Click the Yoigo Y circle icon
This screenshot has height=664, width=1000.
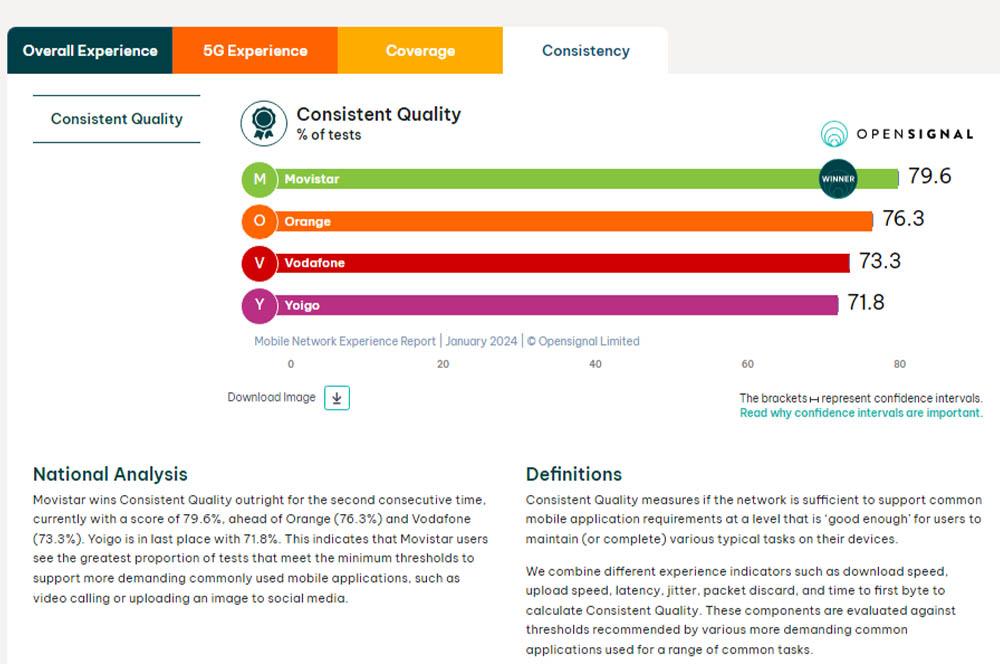tap(259, 305)
